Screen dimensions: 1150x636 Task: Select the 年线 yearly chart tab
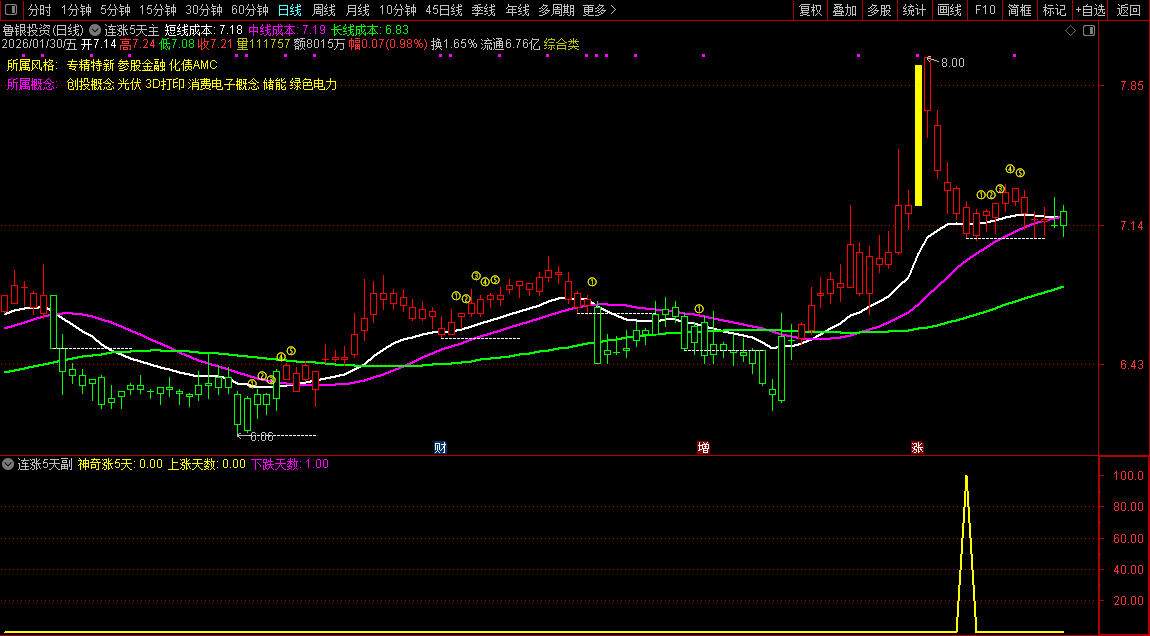(517, 10)
